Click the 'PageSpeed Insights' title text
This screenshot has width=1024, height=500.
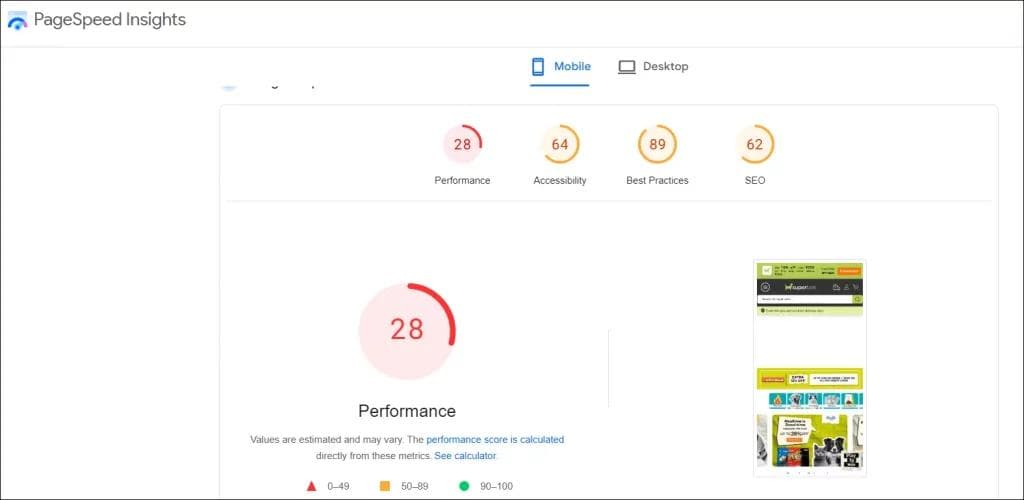point(110,20)
